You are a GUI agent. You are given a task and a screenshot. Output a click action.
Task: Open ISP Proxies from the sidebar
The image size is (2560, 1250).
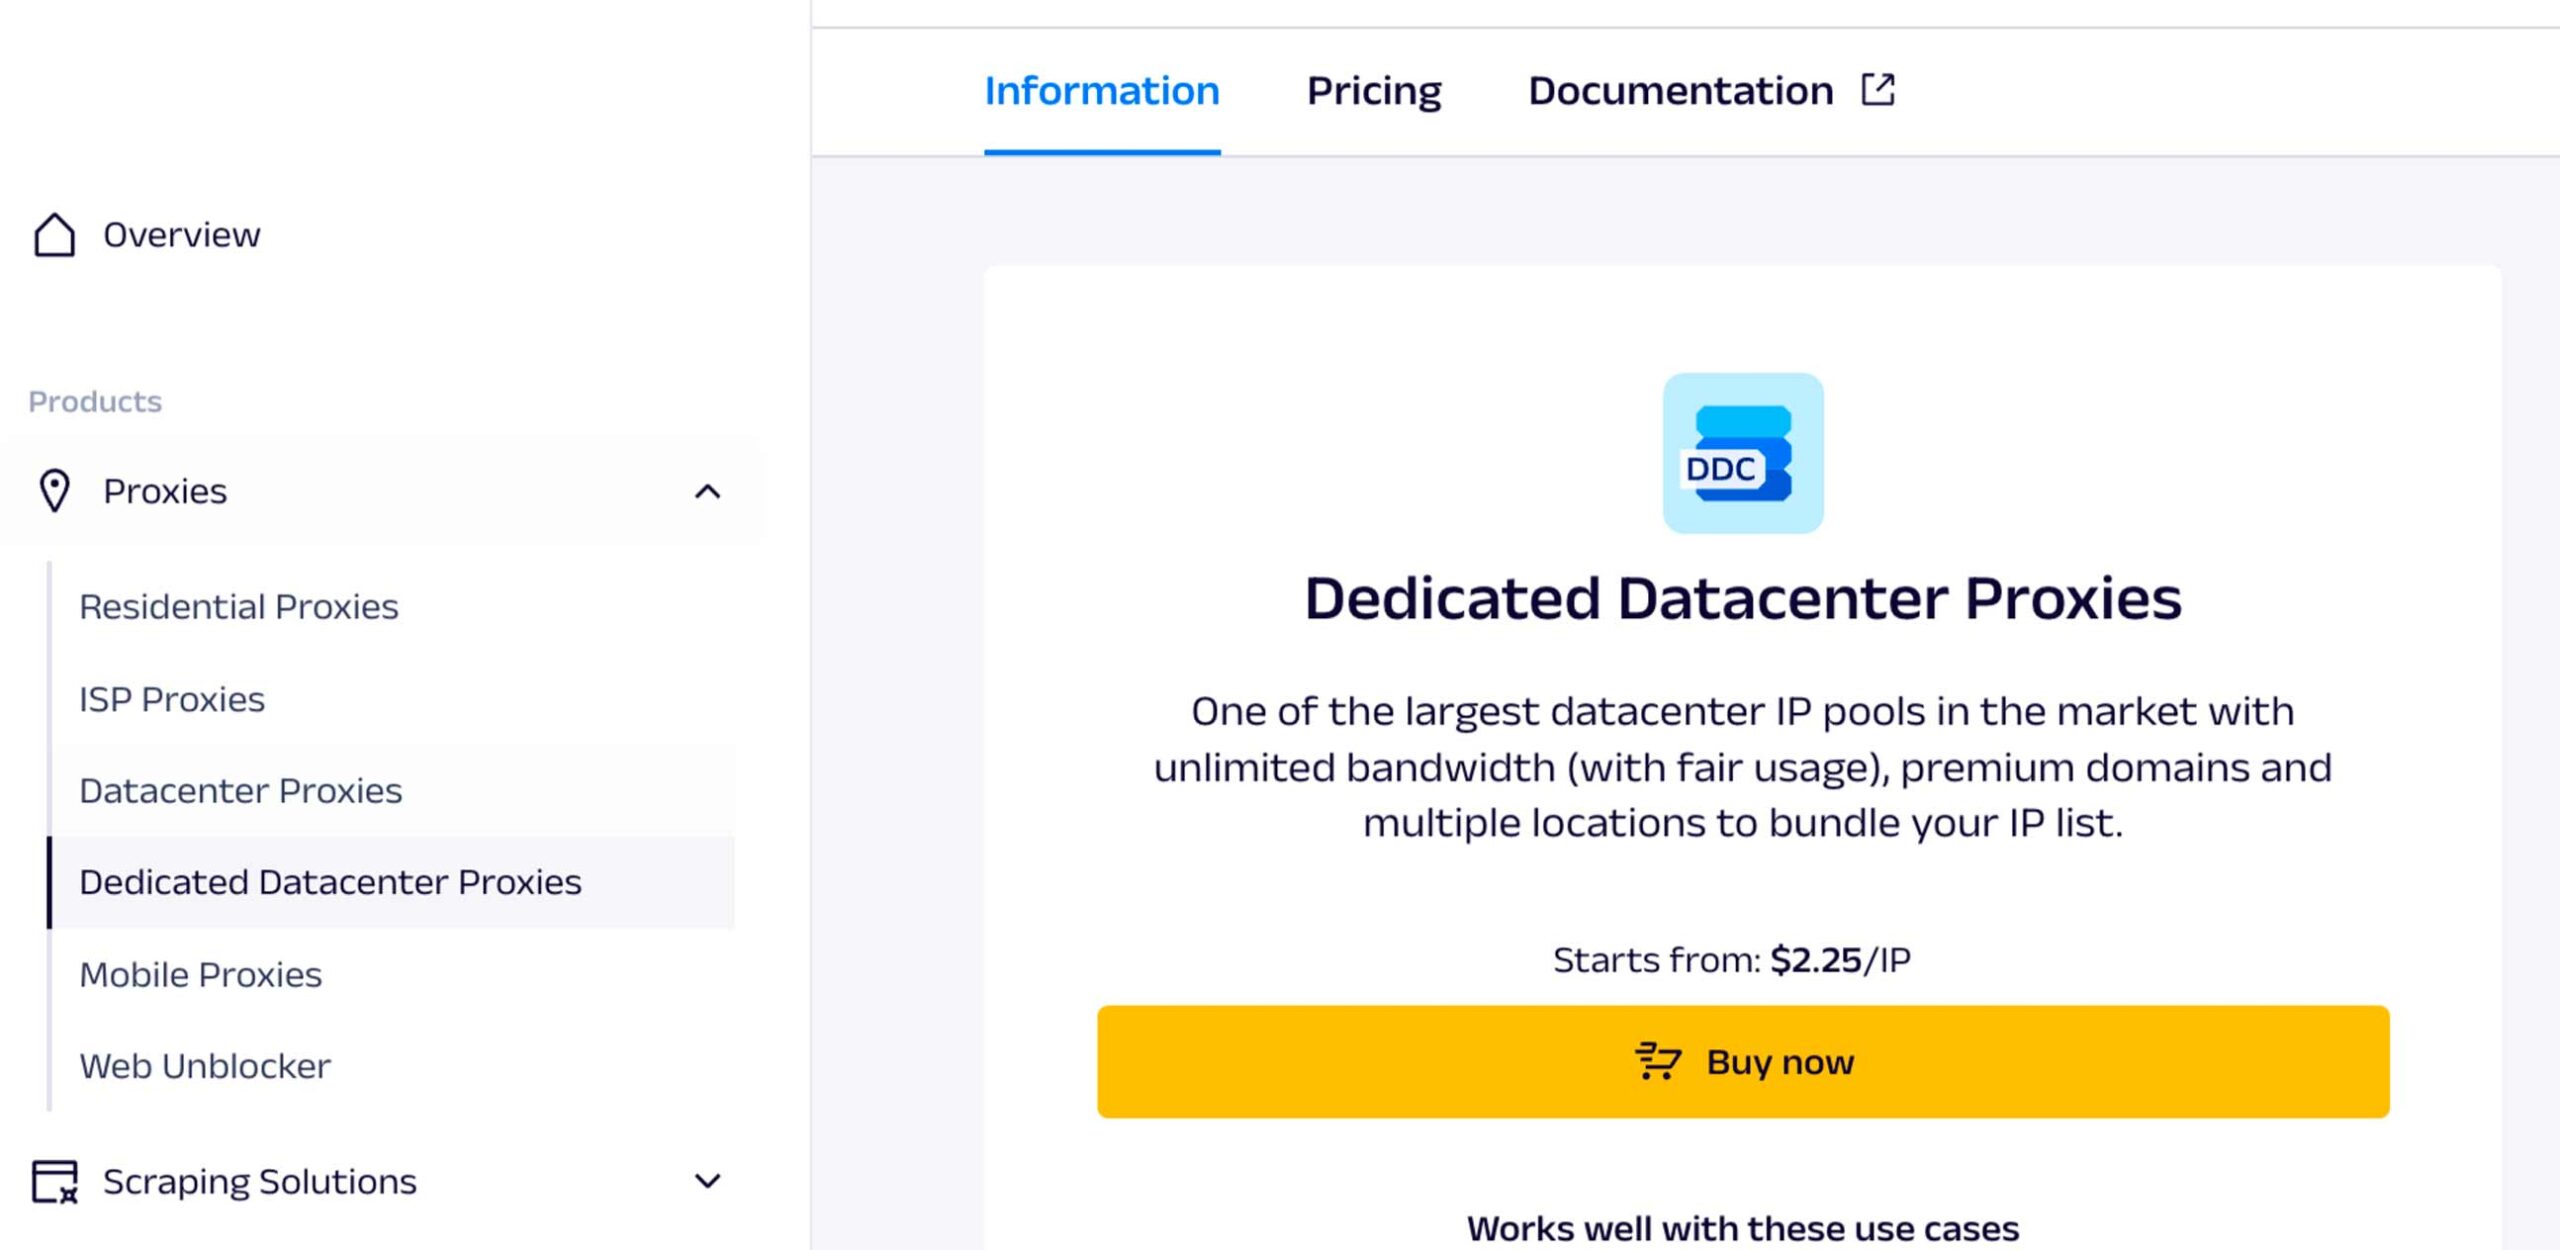172,699
